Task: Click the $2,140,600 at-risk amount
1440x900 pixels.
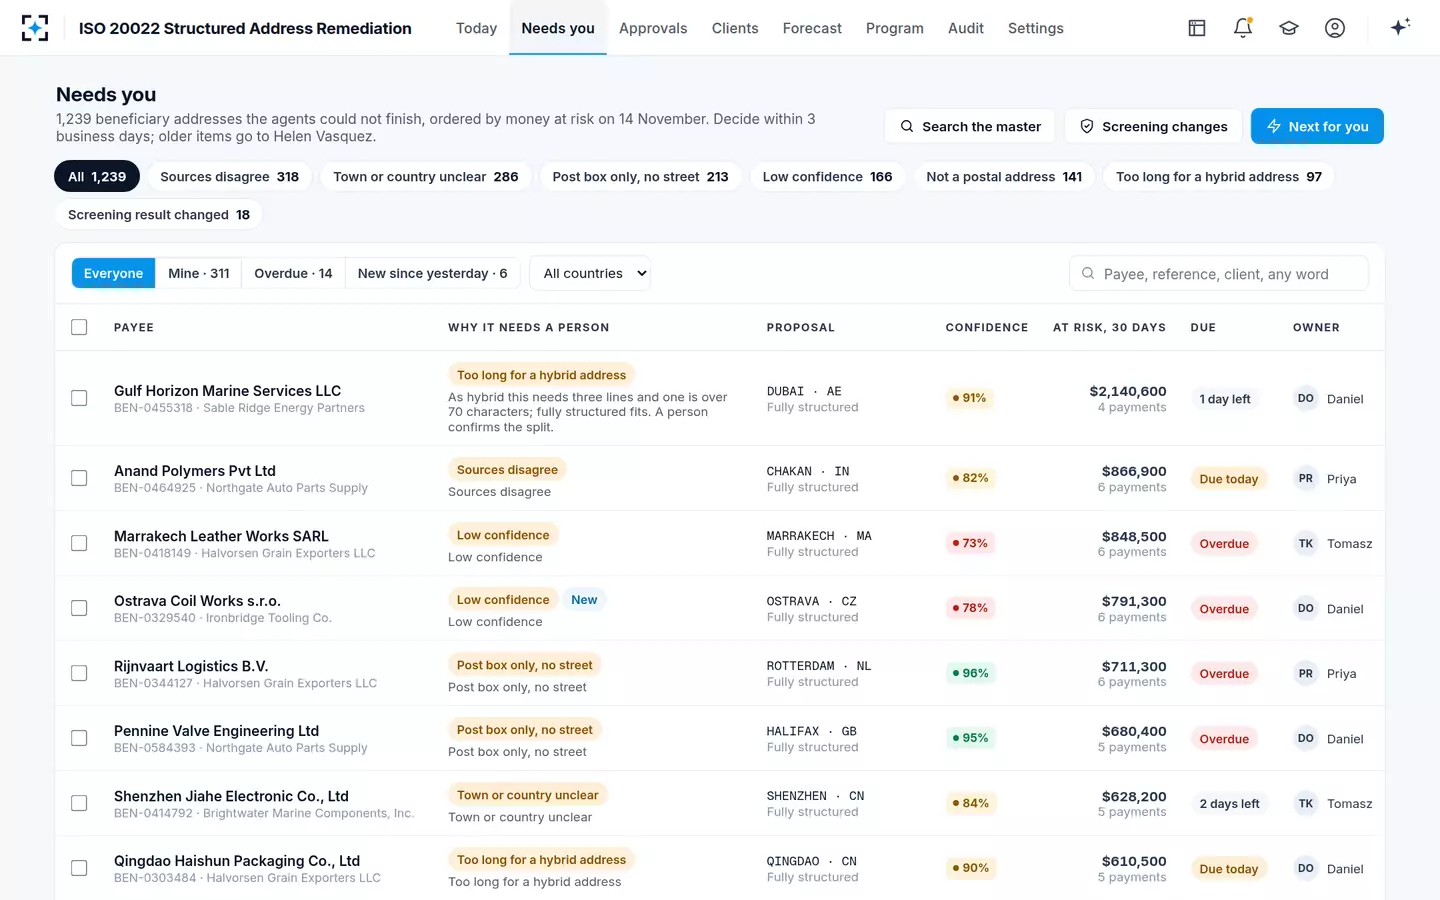Action: coord(1128,391)
